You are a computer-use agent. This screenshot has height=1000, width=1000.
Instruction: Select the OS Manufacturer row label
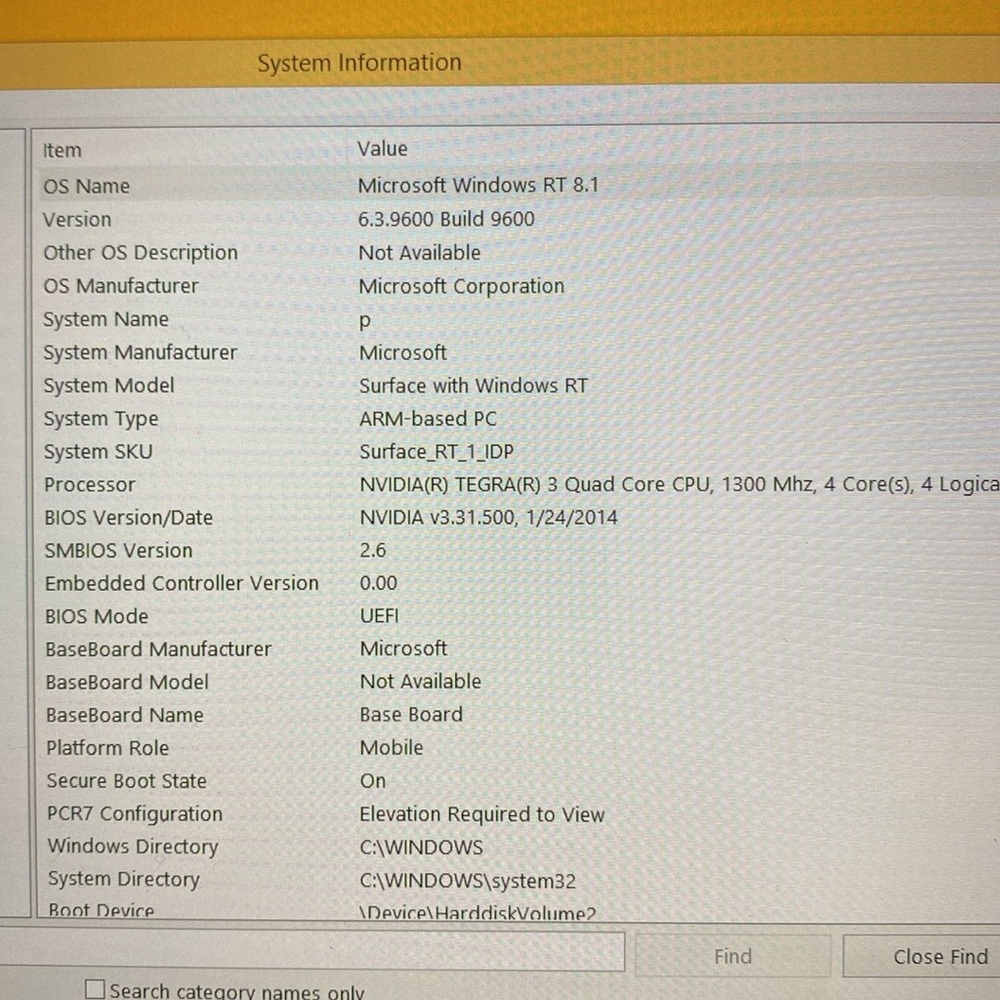tap(121, 286)
